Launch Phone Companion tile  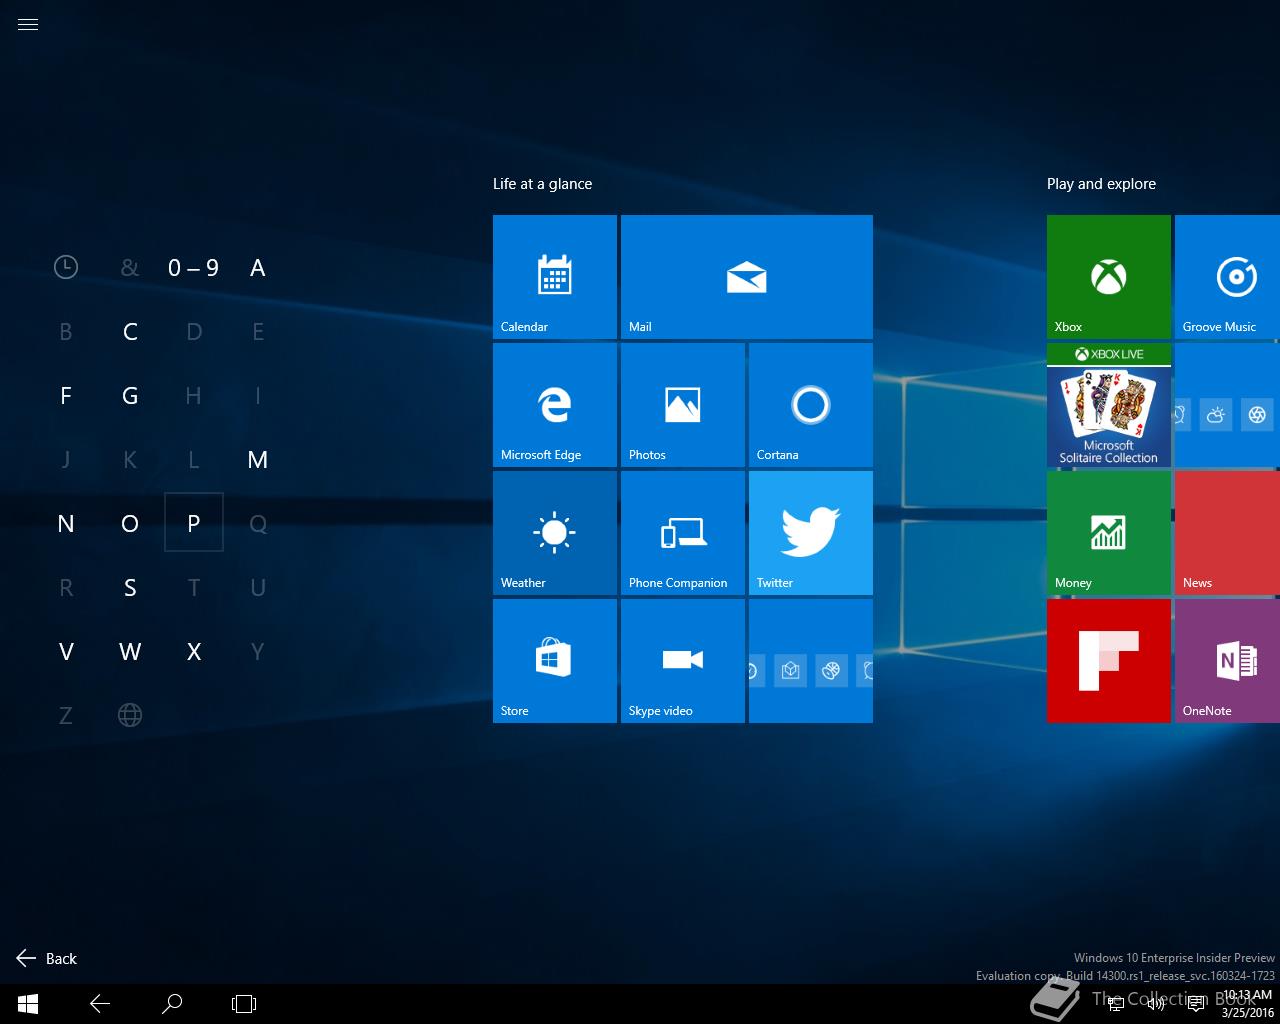point(683,533)
